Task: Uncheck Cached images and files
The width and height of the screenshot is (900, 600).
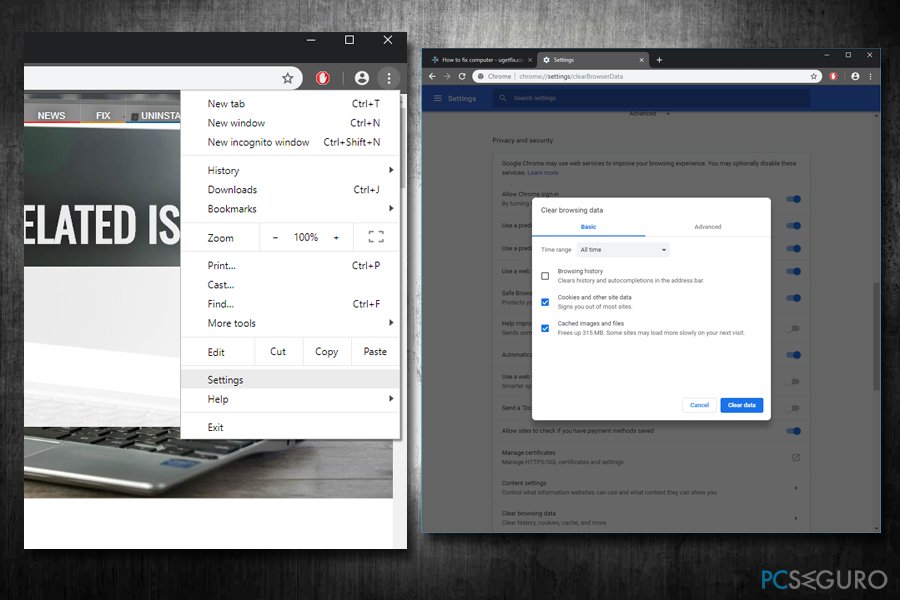Action: click(545, 328)
